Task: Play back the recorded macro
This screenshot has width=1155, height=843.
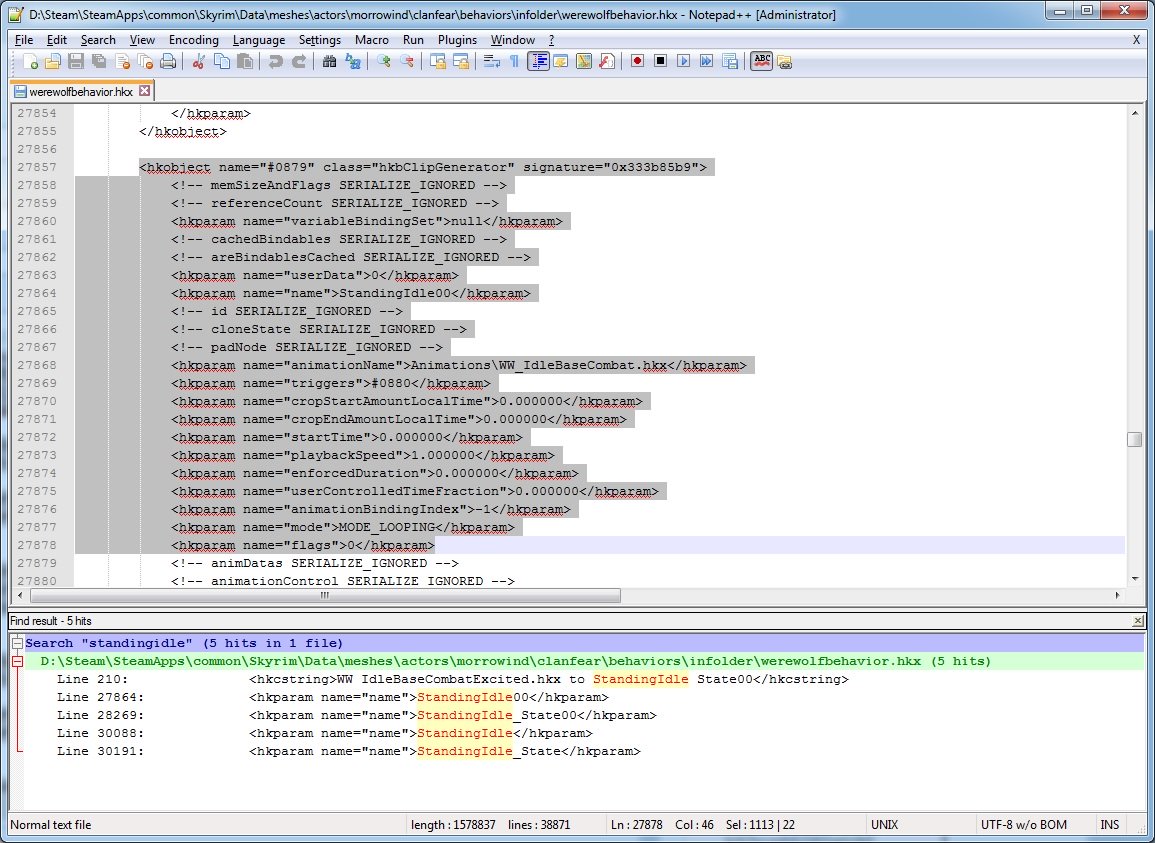Action: (684, 62)
